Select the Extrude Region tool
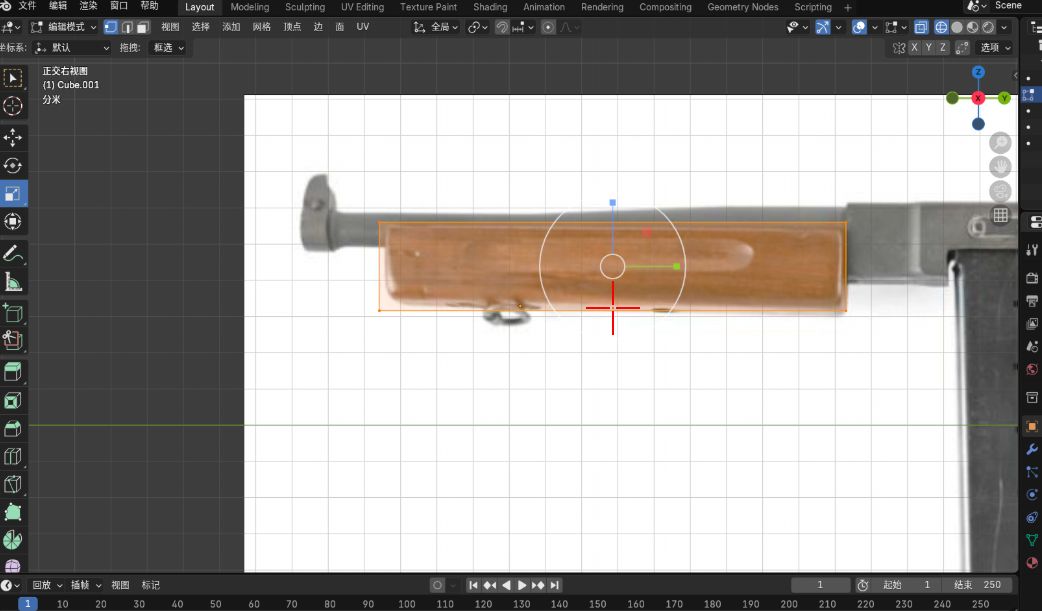The width and height of the screenshot is (1042, 611). 14,372
